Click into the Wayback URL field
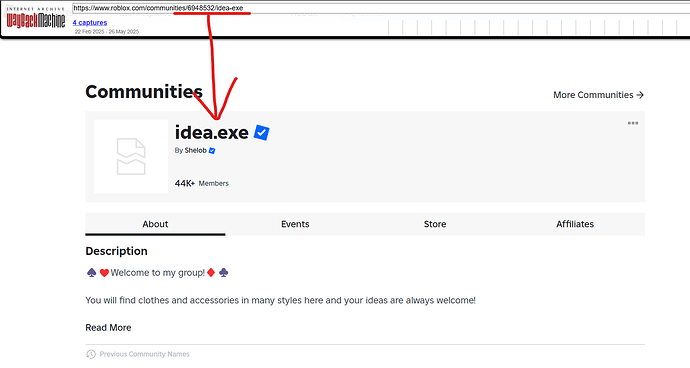 point(381,8)
